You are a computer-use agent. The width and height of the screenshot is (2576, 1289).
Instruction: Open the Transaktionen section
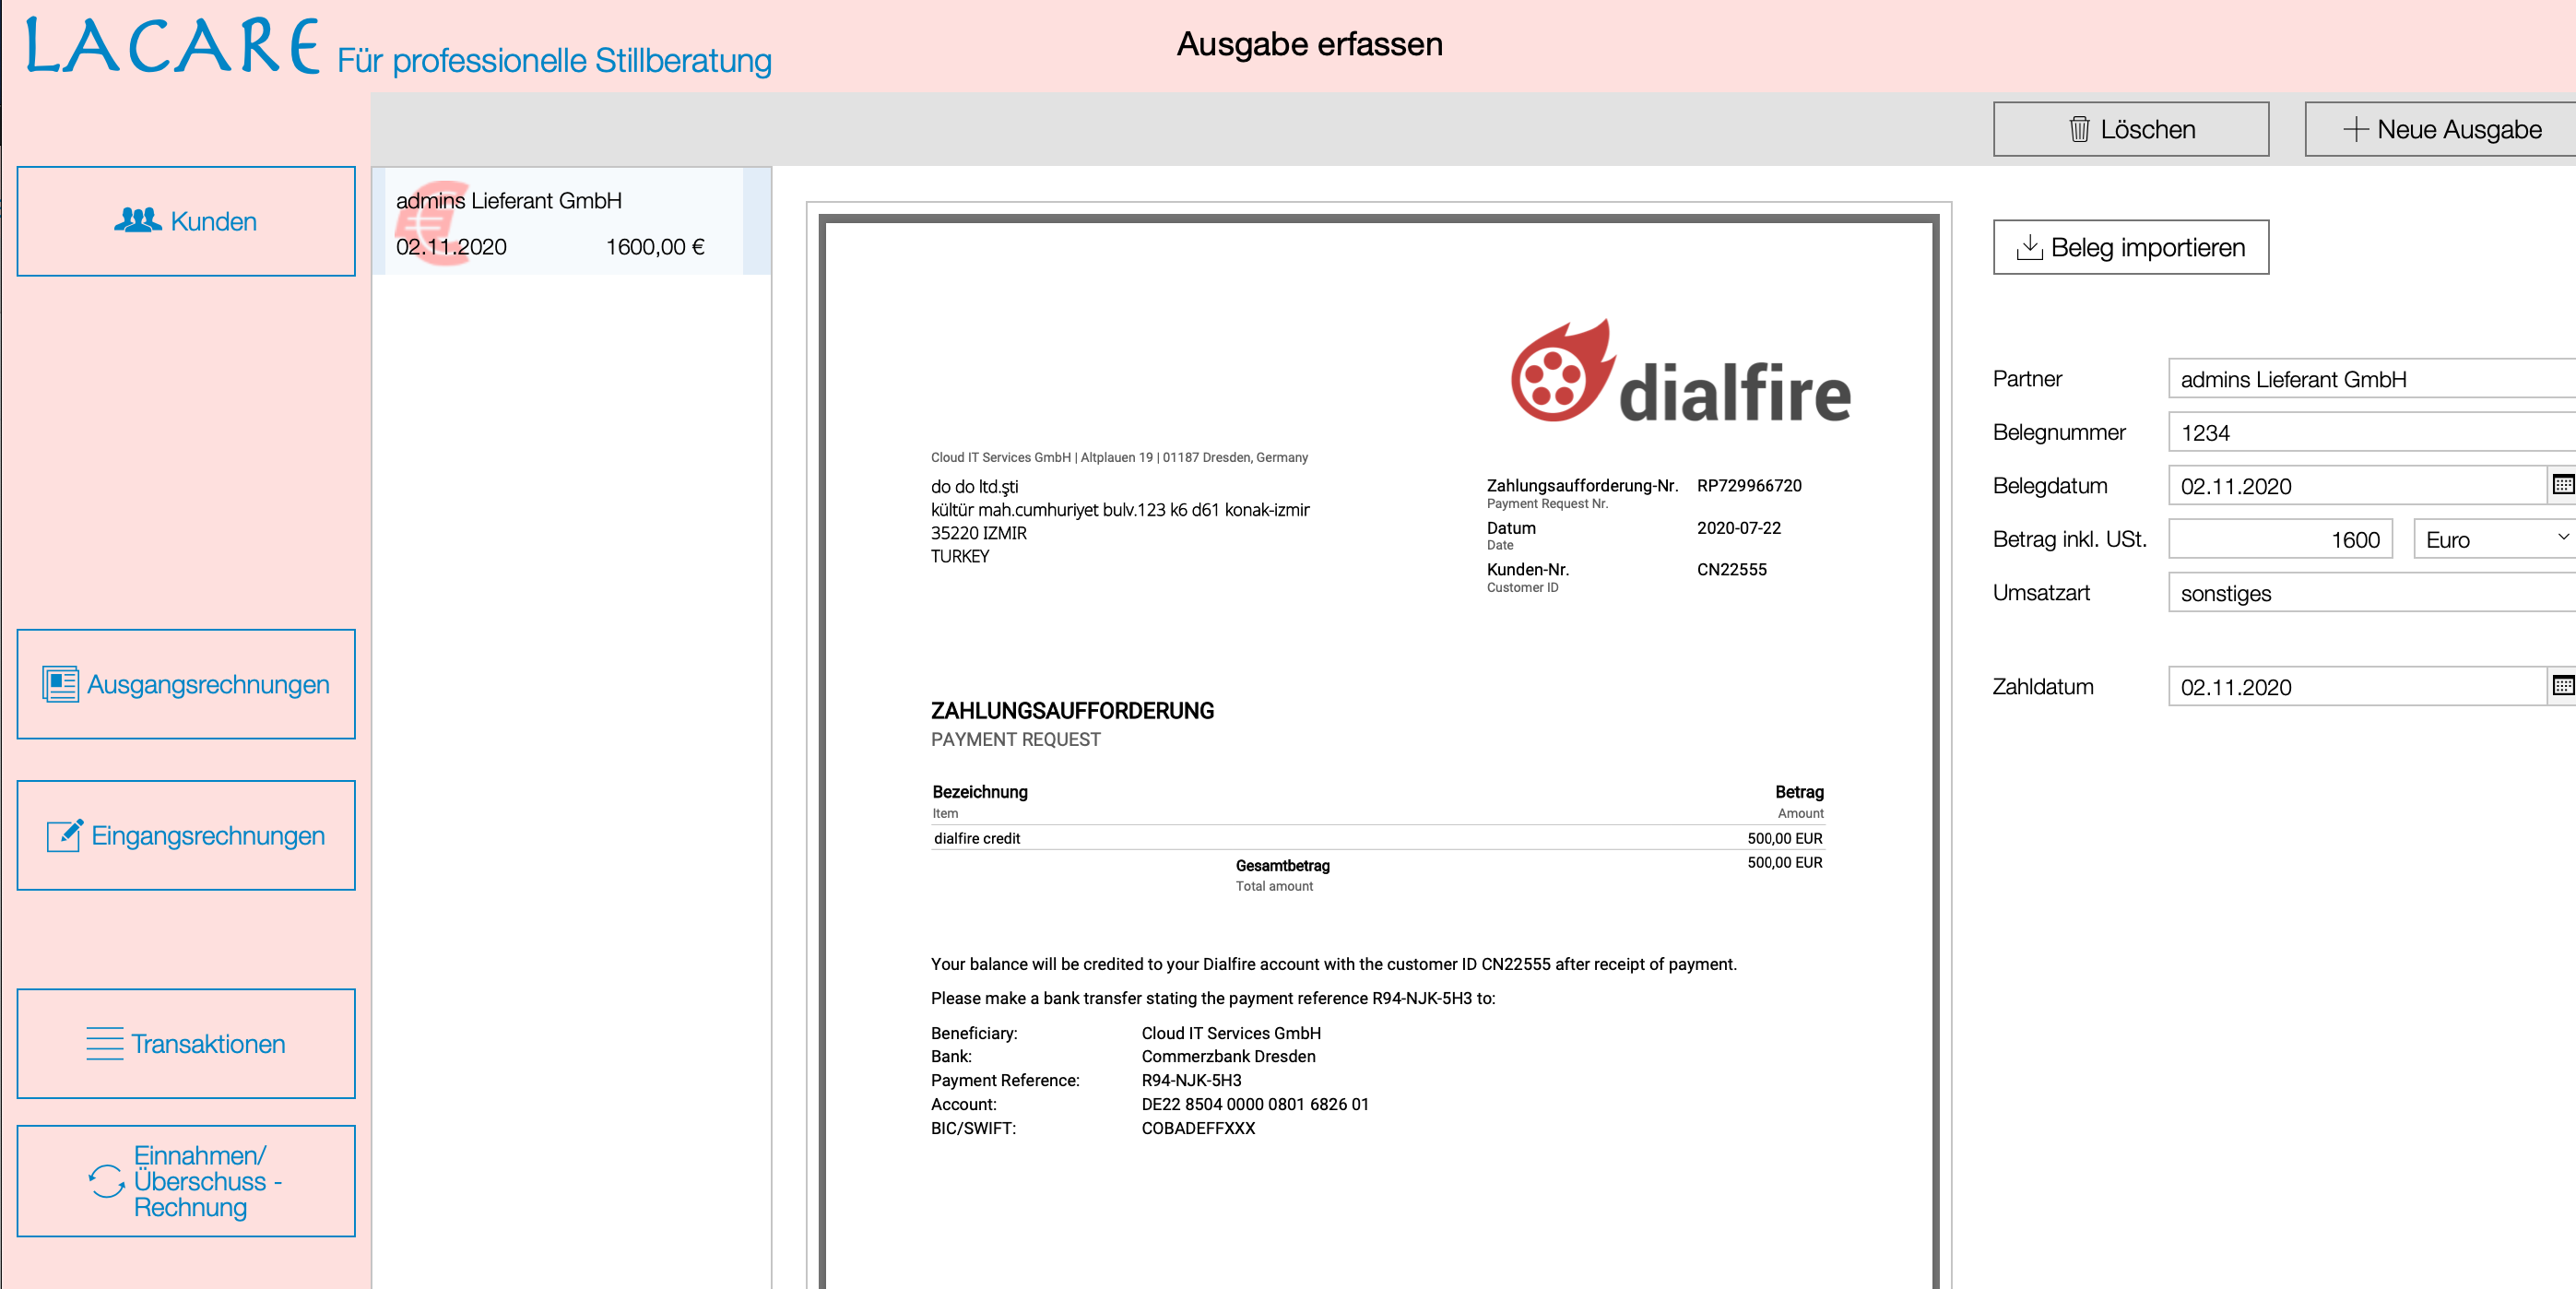pyautogui.click(x=186, y=1043)
